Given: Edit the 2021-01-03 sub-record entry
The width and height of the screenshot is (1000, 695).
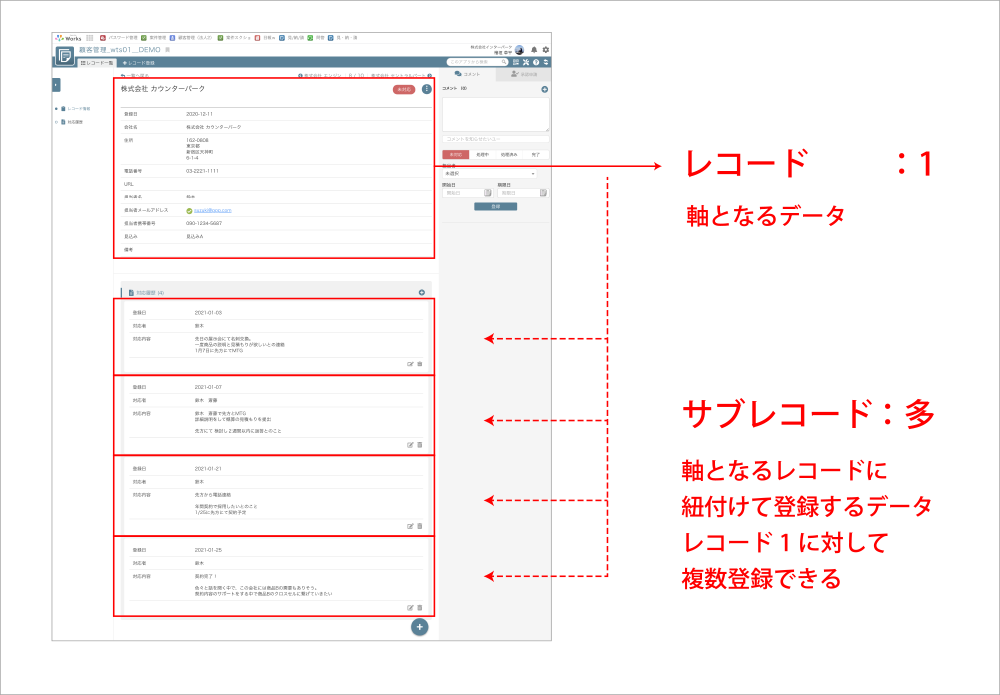Looking at the screenshot, I should (410, 363).
